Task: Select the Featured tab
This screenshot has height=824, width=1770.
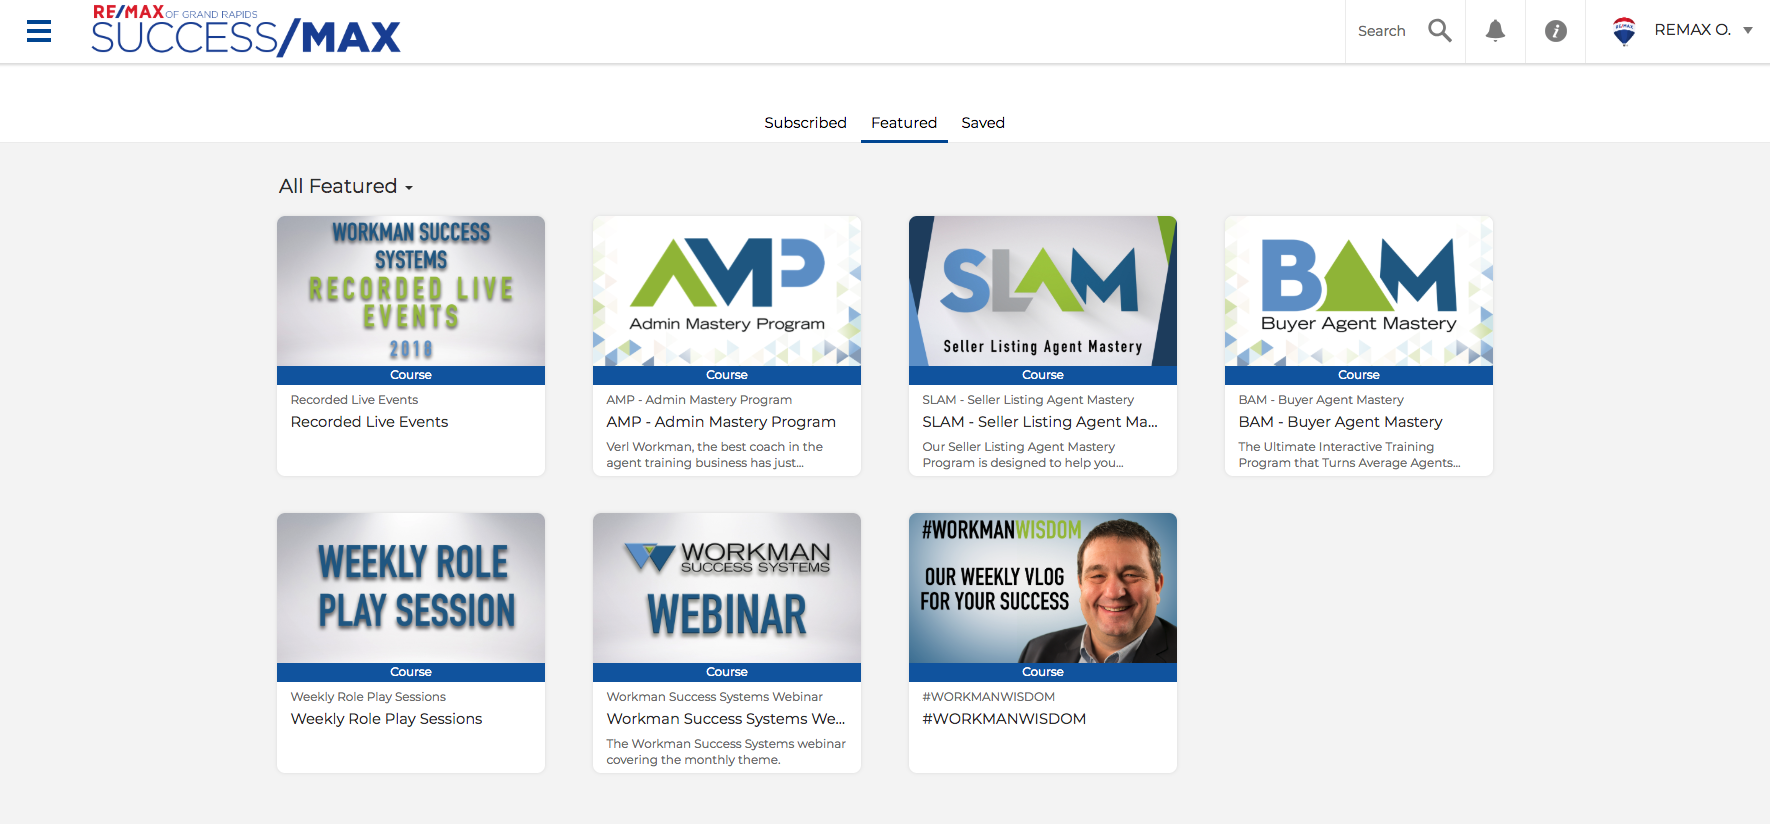Action: pyautogui.click(x=904, y=122)
